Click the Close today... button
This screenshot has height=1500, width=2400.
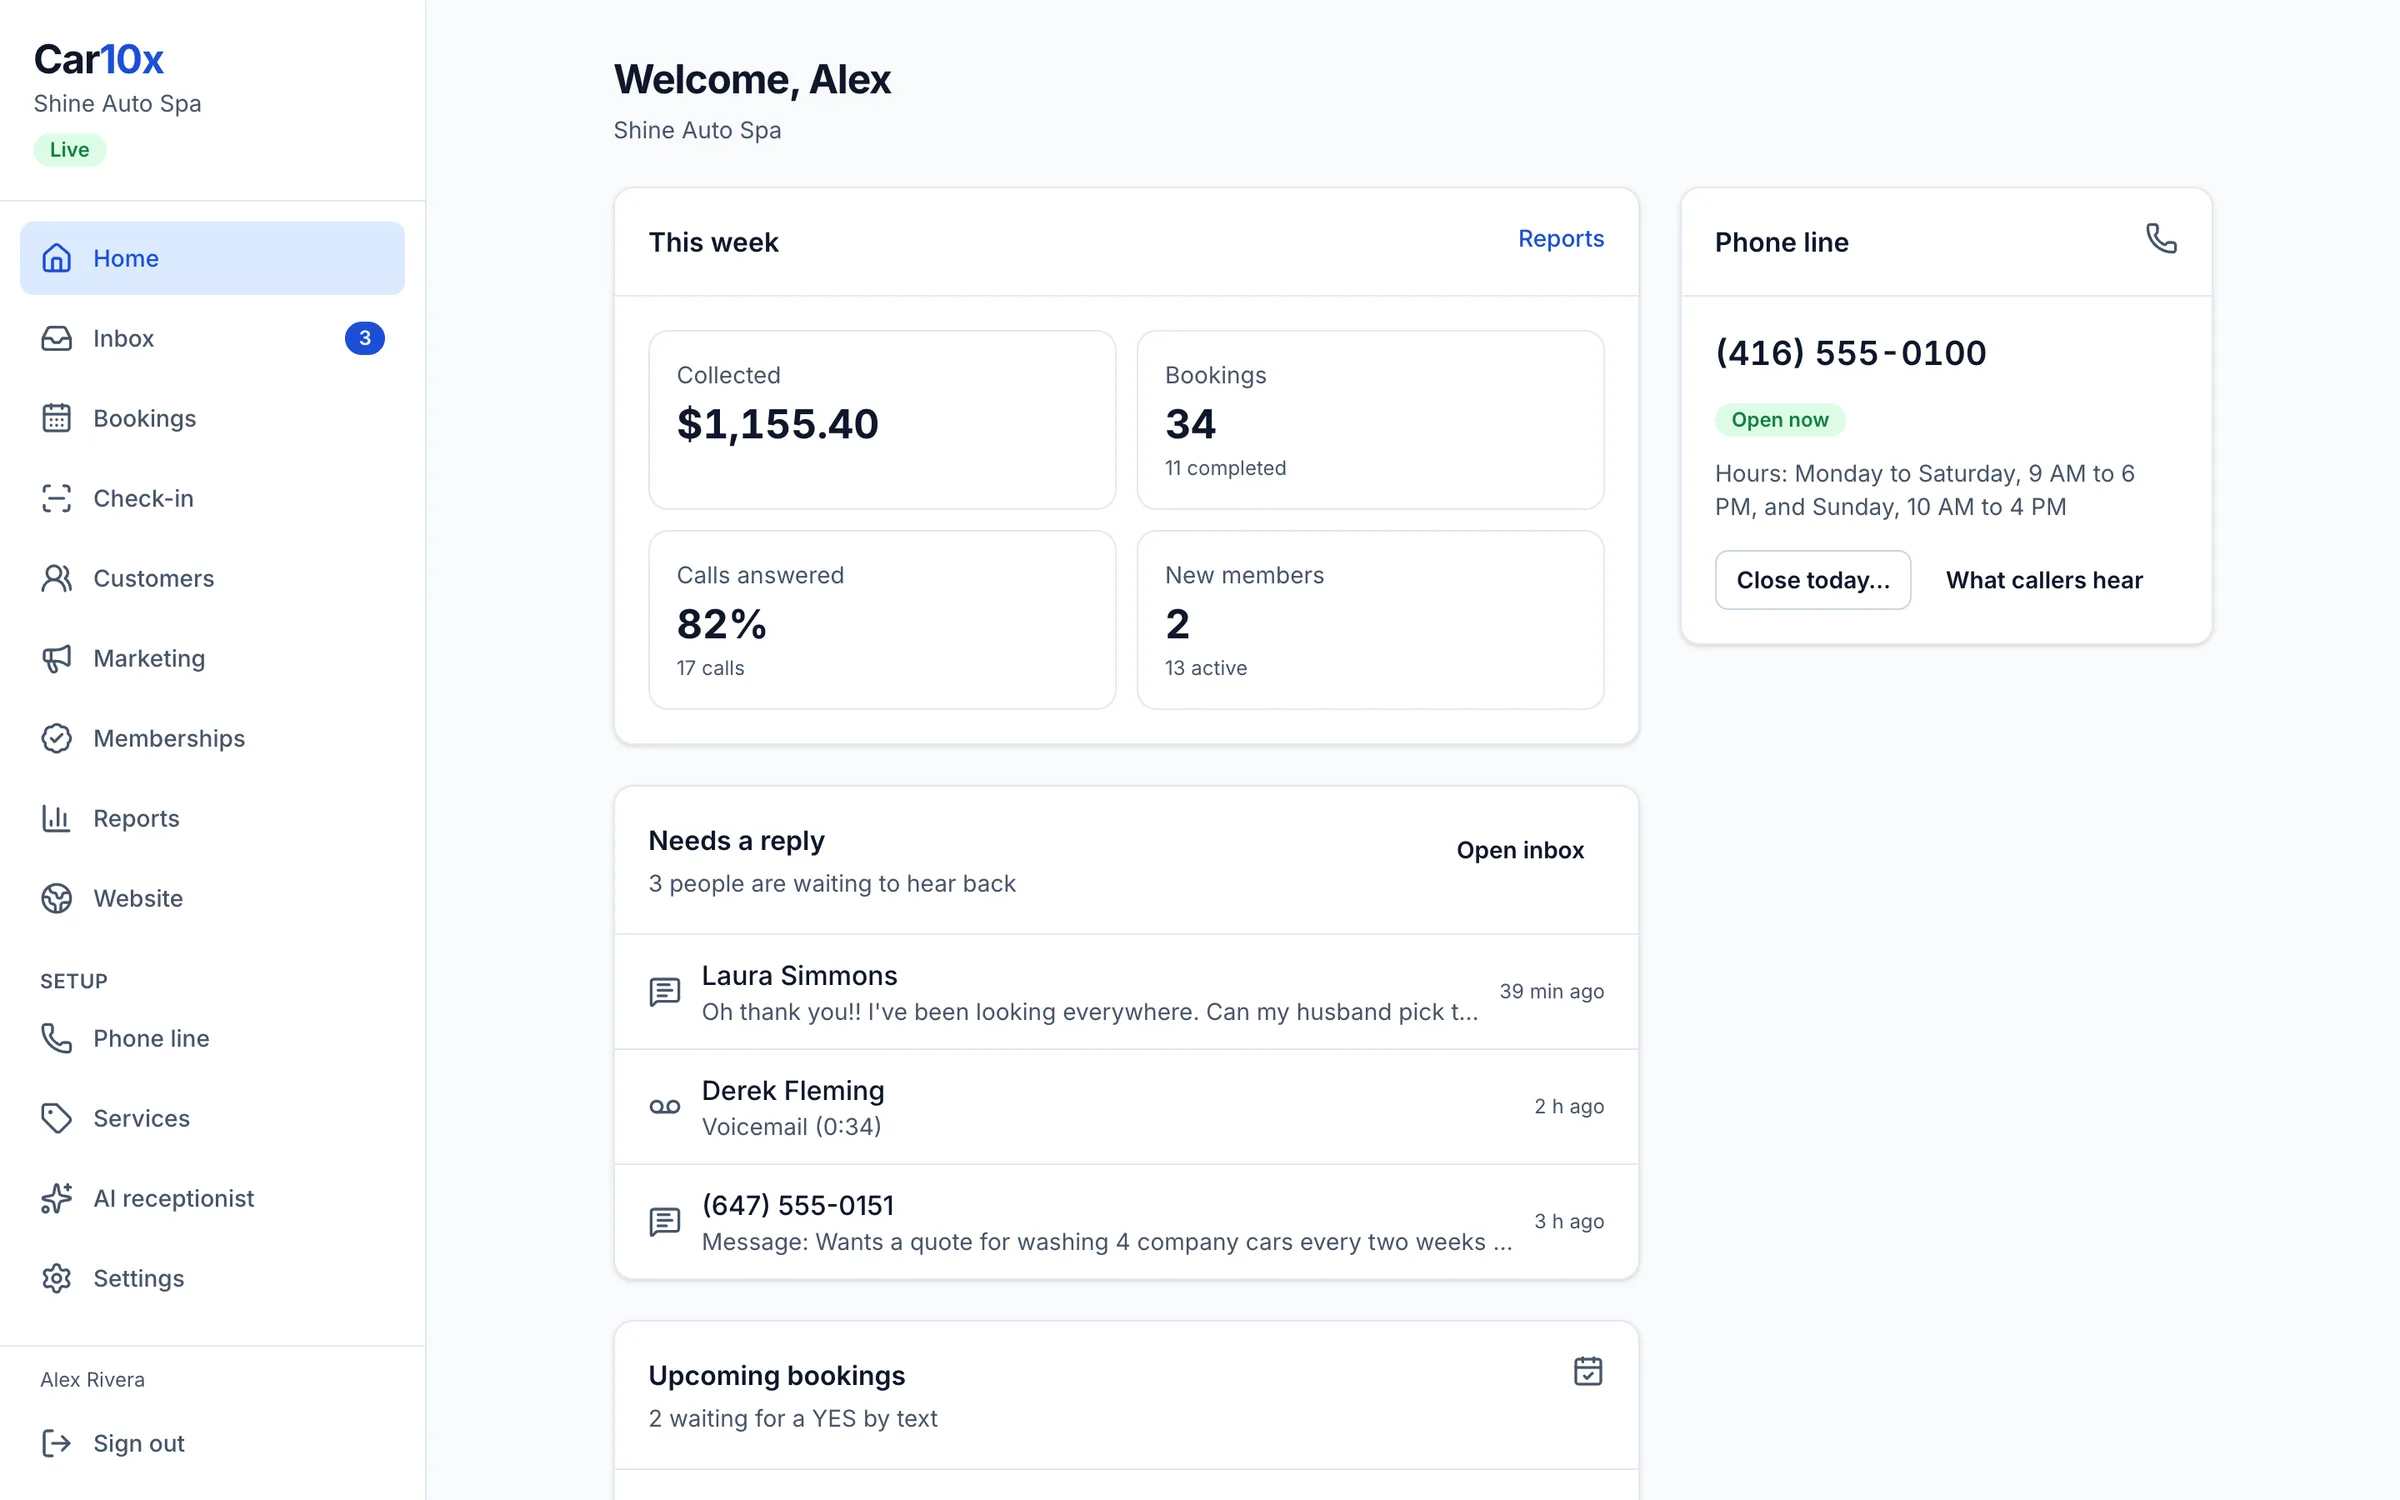1812,580
